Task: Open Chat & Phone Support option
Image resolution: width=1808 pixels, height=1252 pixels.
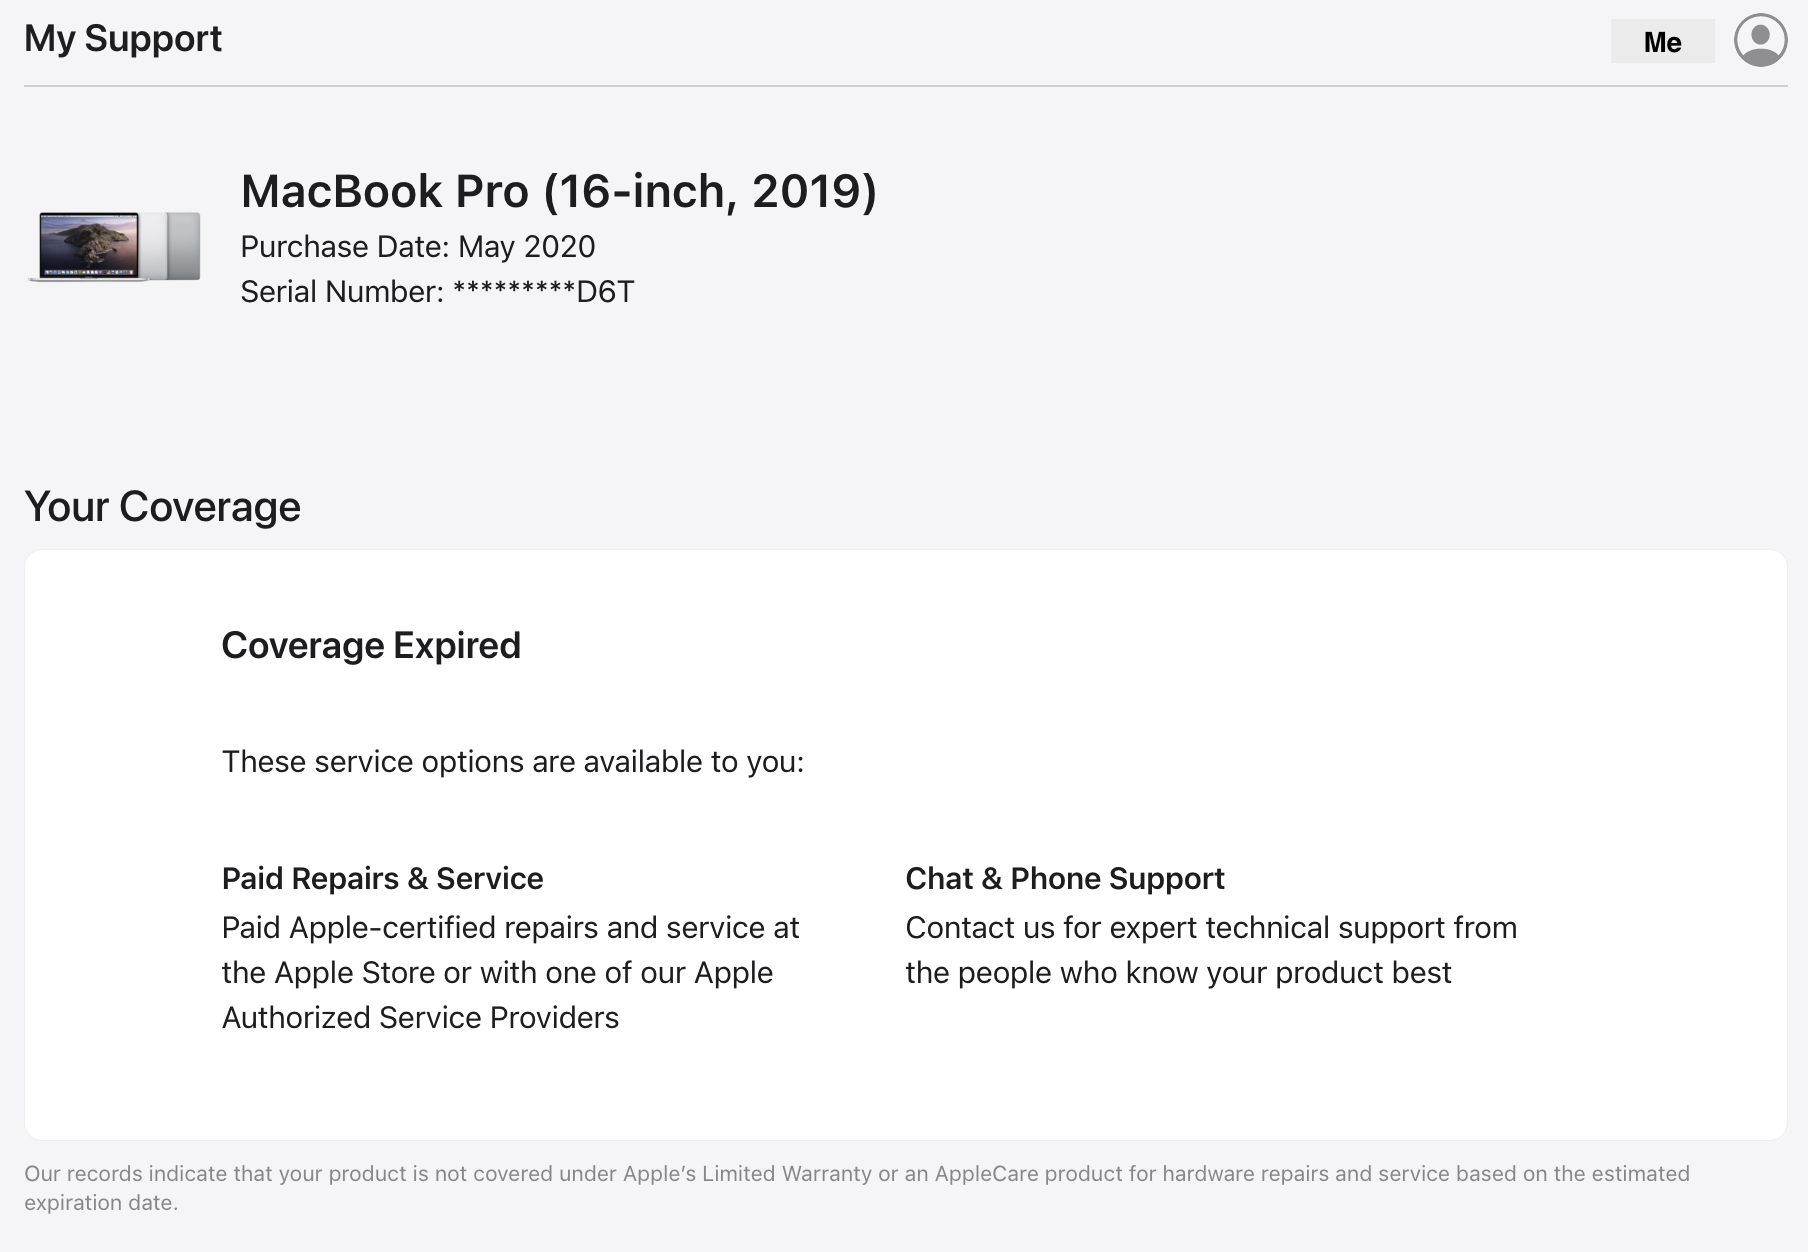Action: [x=1064, y=879]
